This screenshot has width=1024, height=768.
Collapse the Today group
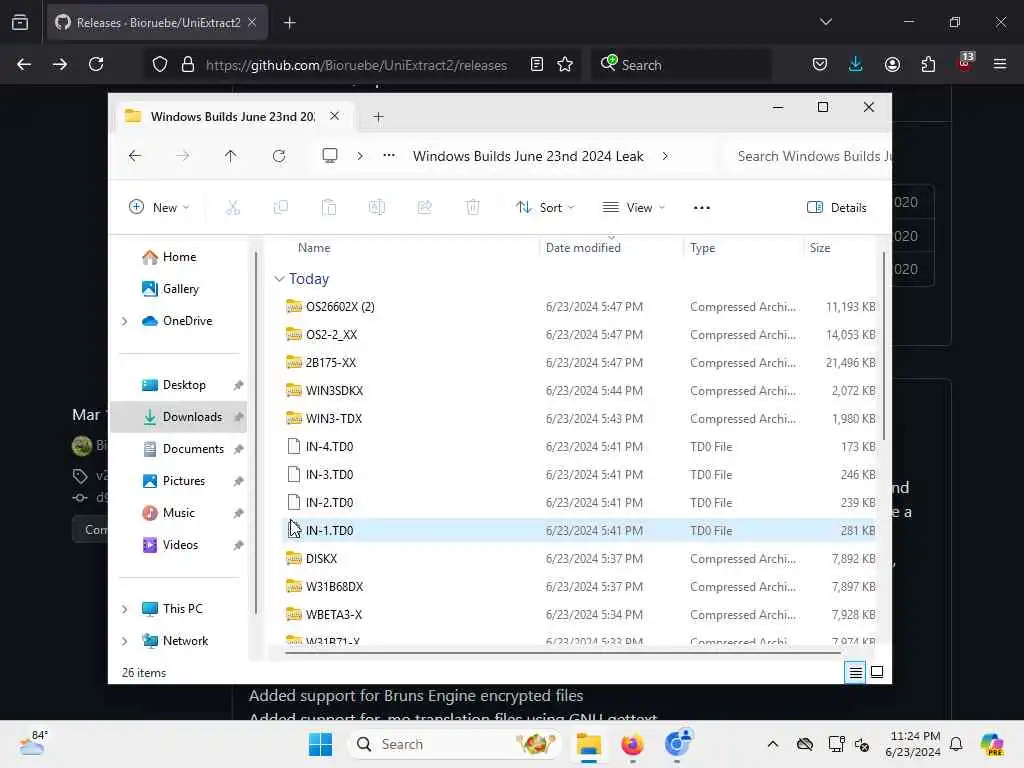(280, 279)
